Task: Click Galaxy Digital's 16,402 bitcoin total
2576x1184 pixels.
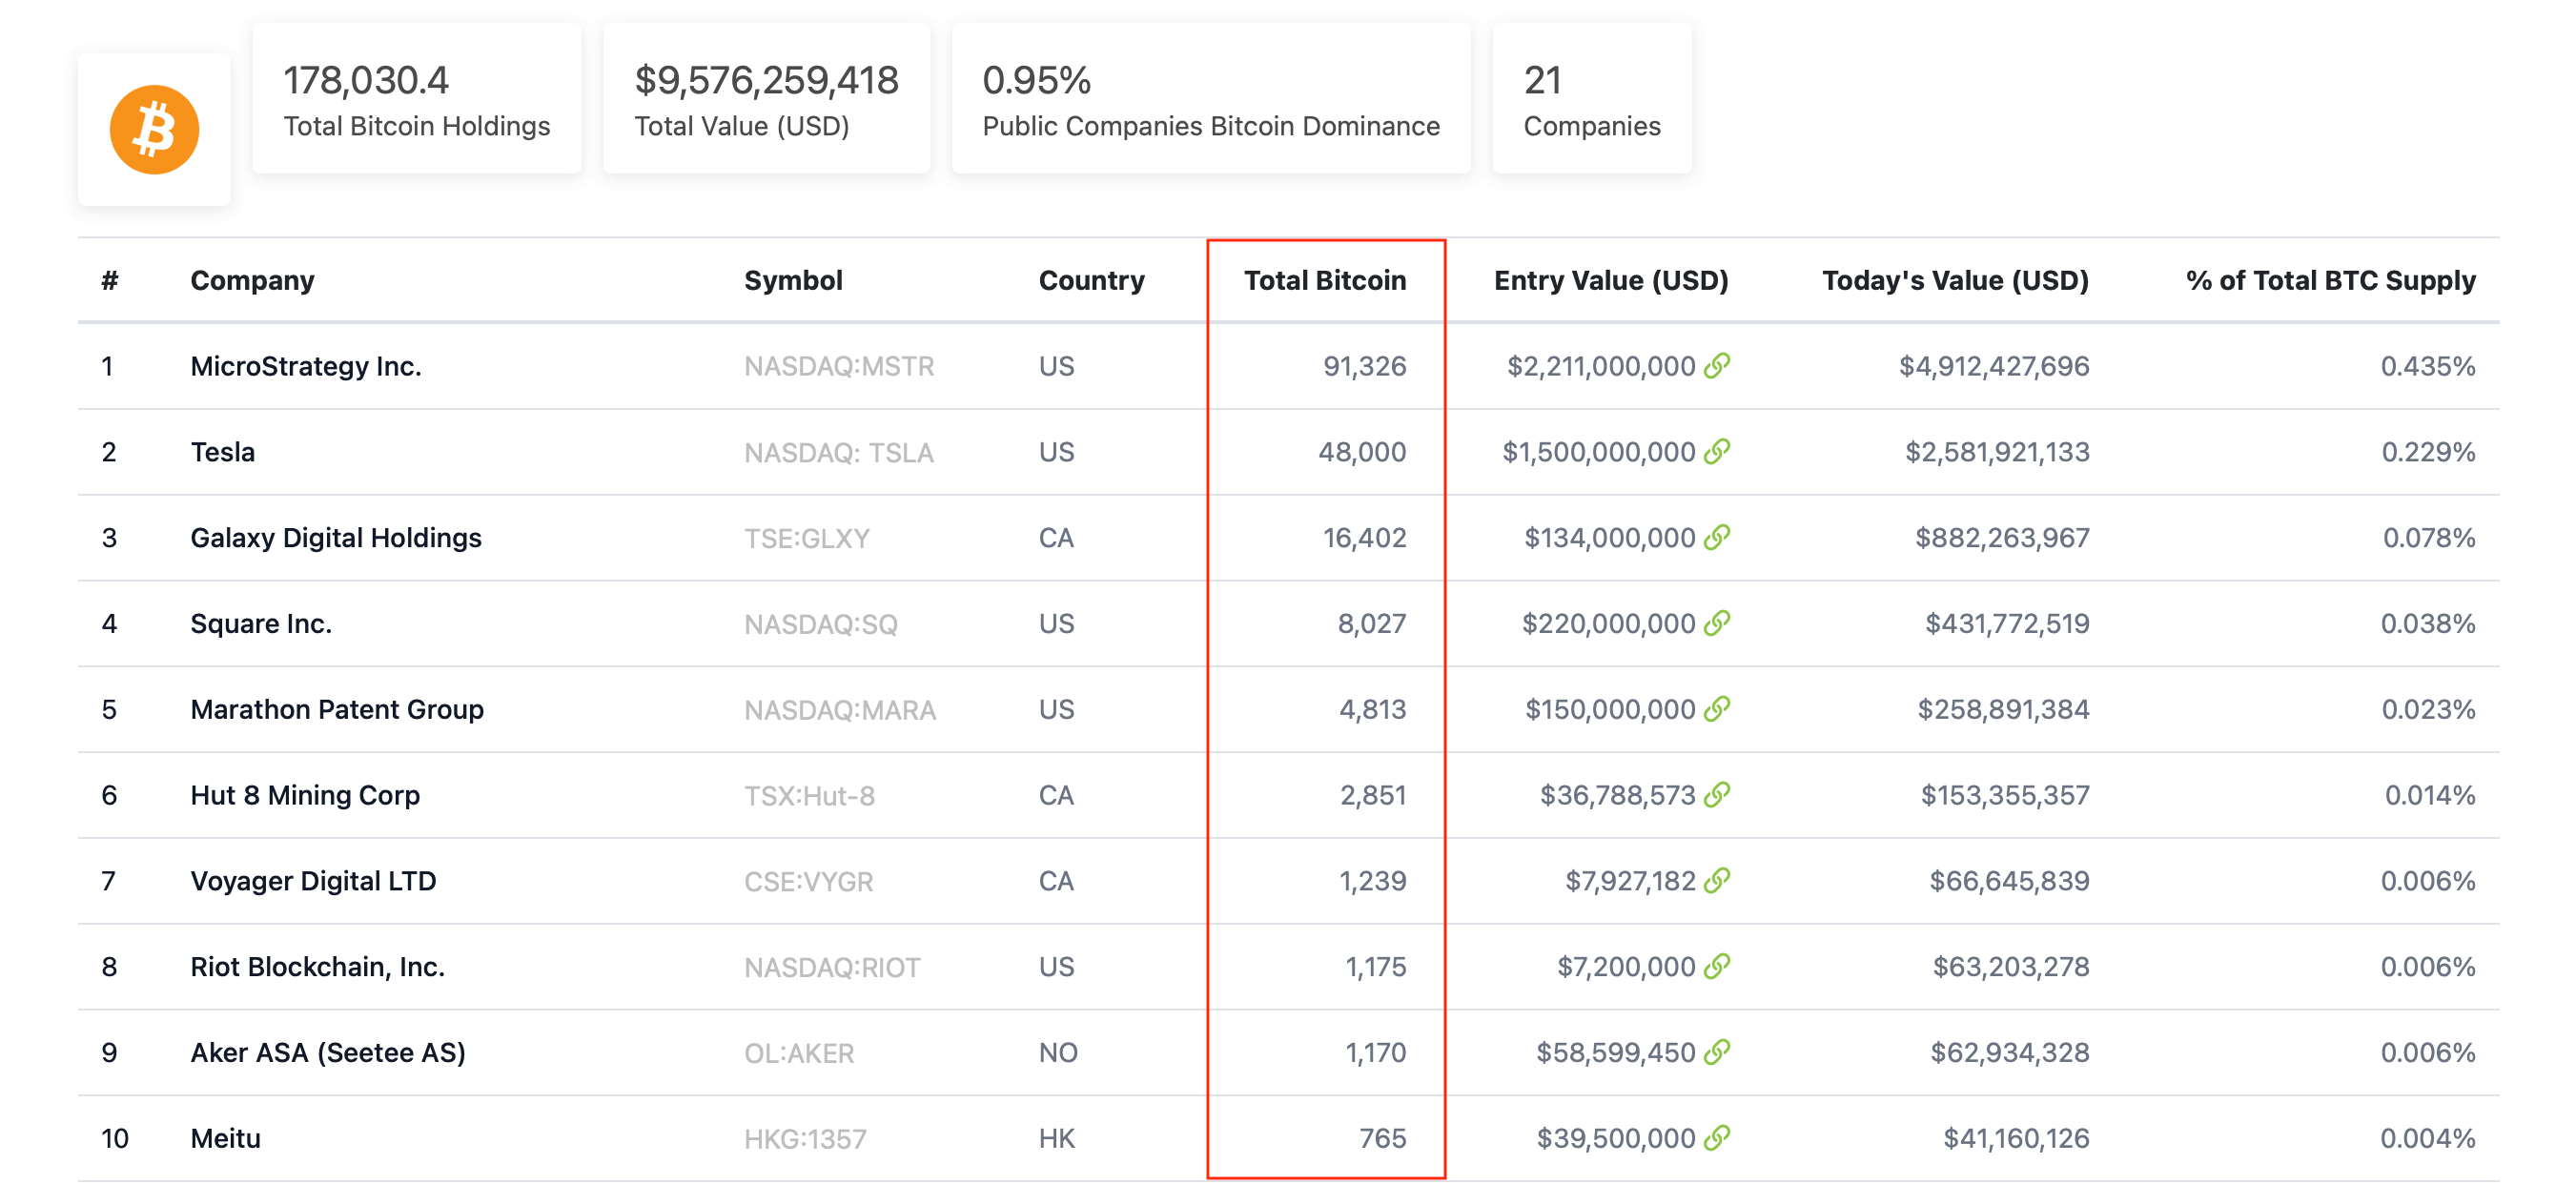Action: [1364, 538]
